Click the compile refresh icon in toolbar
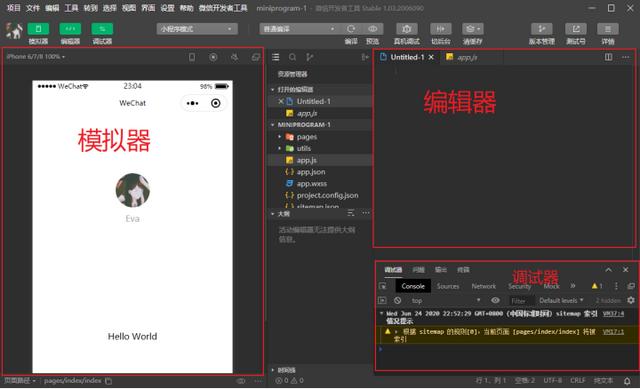 (x=351, y=29)
